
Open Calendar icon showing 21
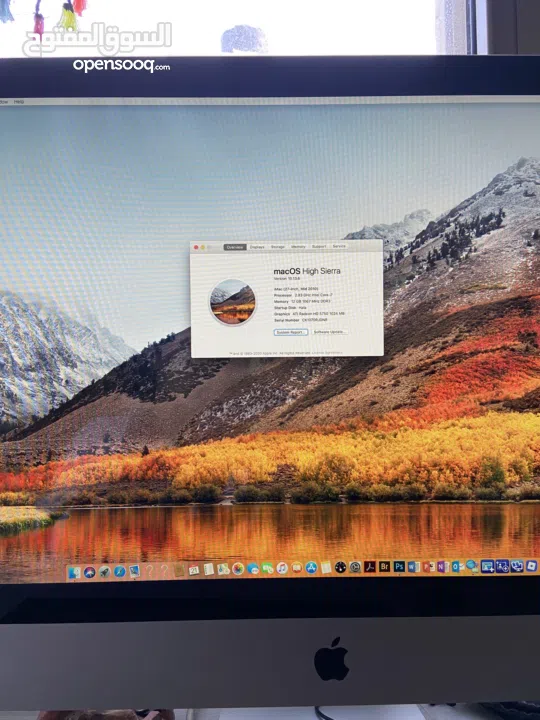coord(194,570)
